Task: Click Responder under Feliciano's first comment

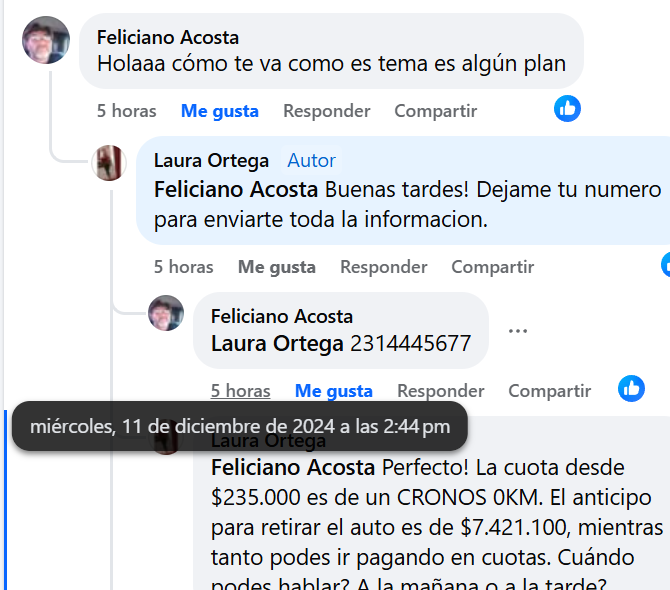Action: point(326,111)
